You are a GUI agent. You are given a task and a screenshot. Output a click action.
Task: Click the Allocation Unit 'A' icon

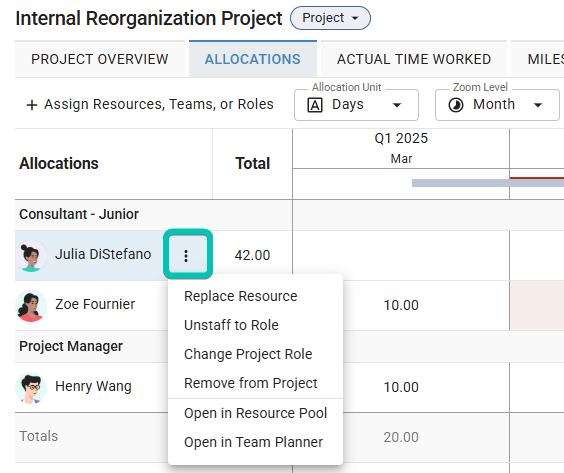(x=315, y=105)
